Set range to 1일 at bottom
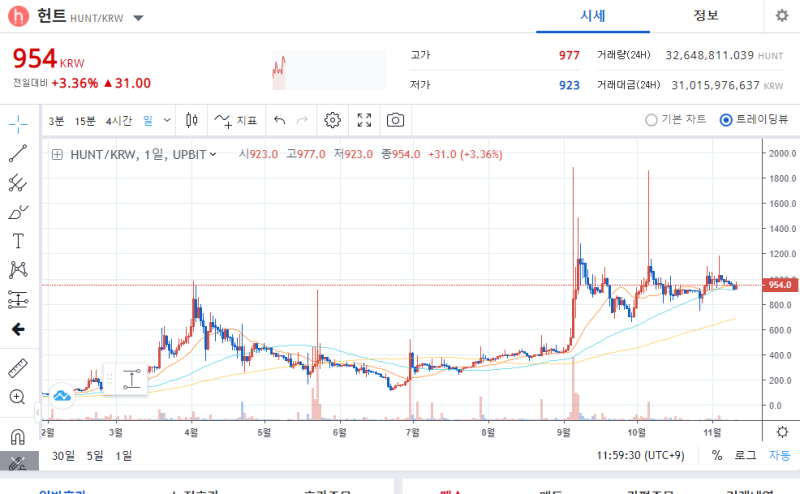 [x=123, y=456]
